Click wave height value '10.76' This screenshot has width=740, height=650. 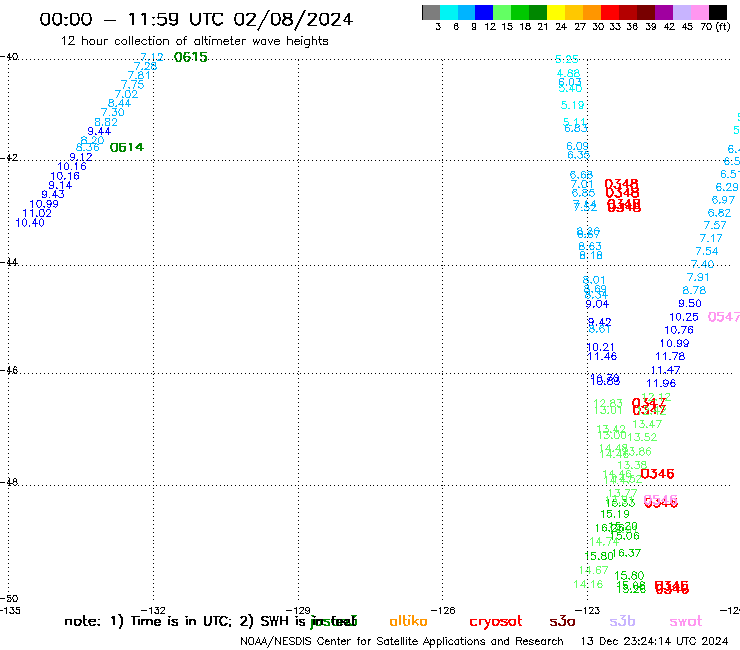click(679, 330)
